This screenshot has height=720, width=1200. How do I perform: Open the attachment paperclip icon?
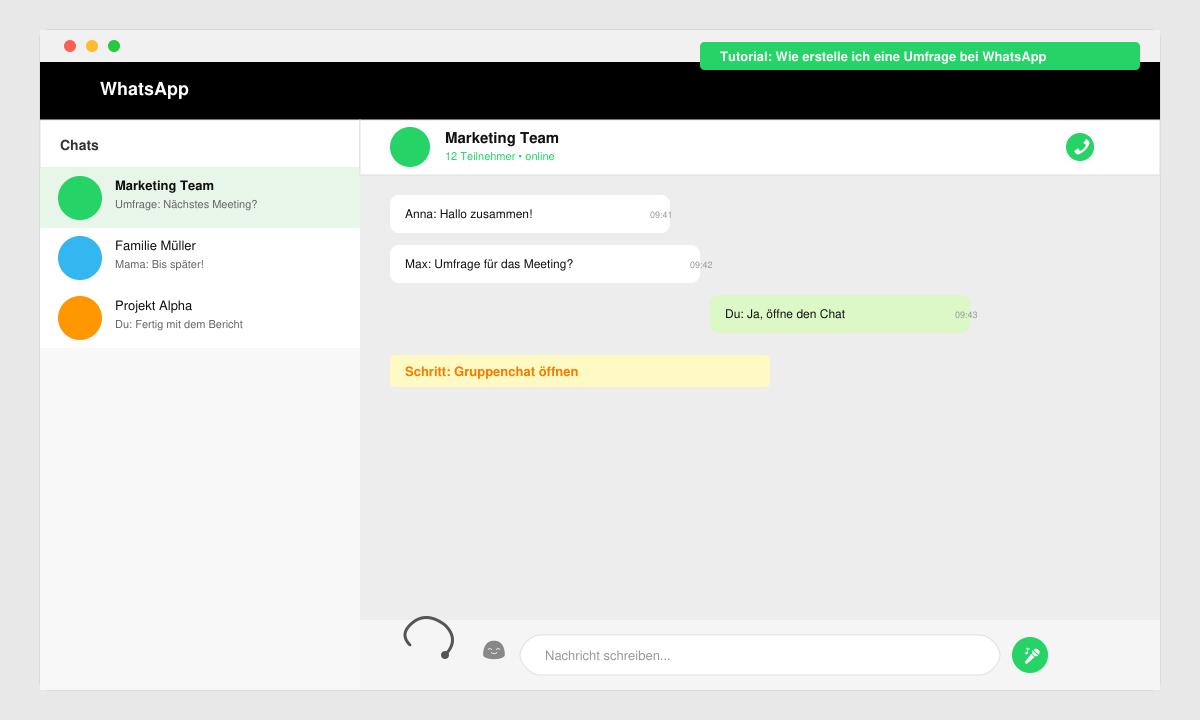tap(429, 638)
